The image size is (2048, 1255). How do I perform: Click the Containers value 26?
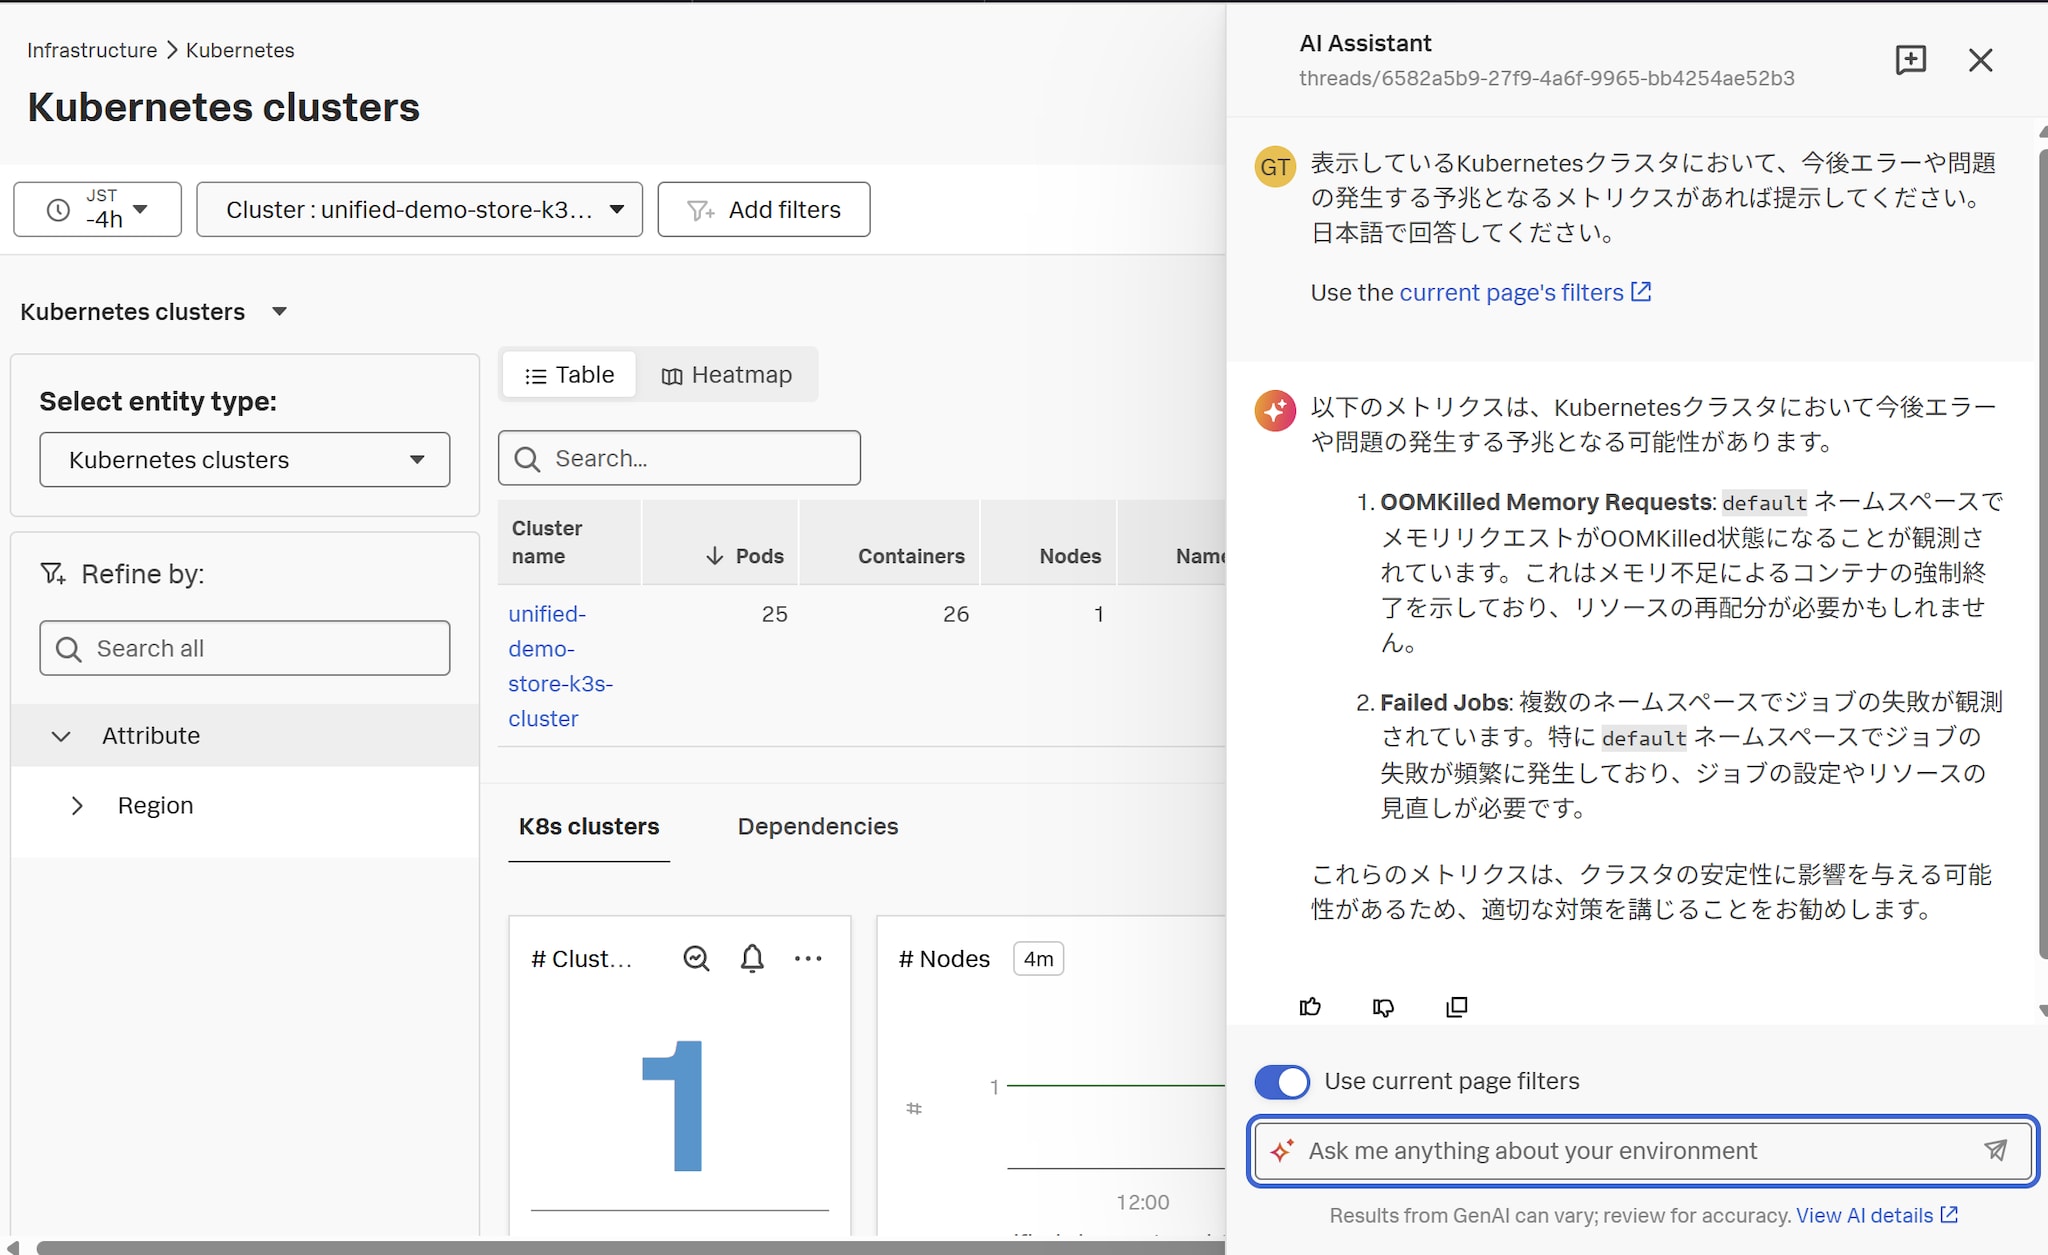(x=956, y=614)
